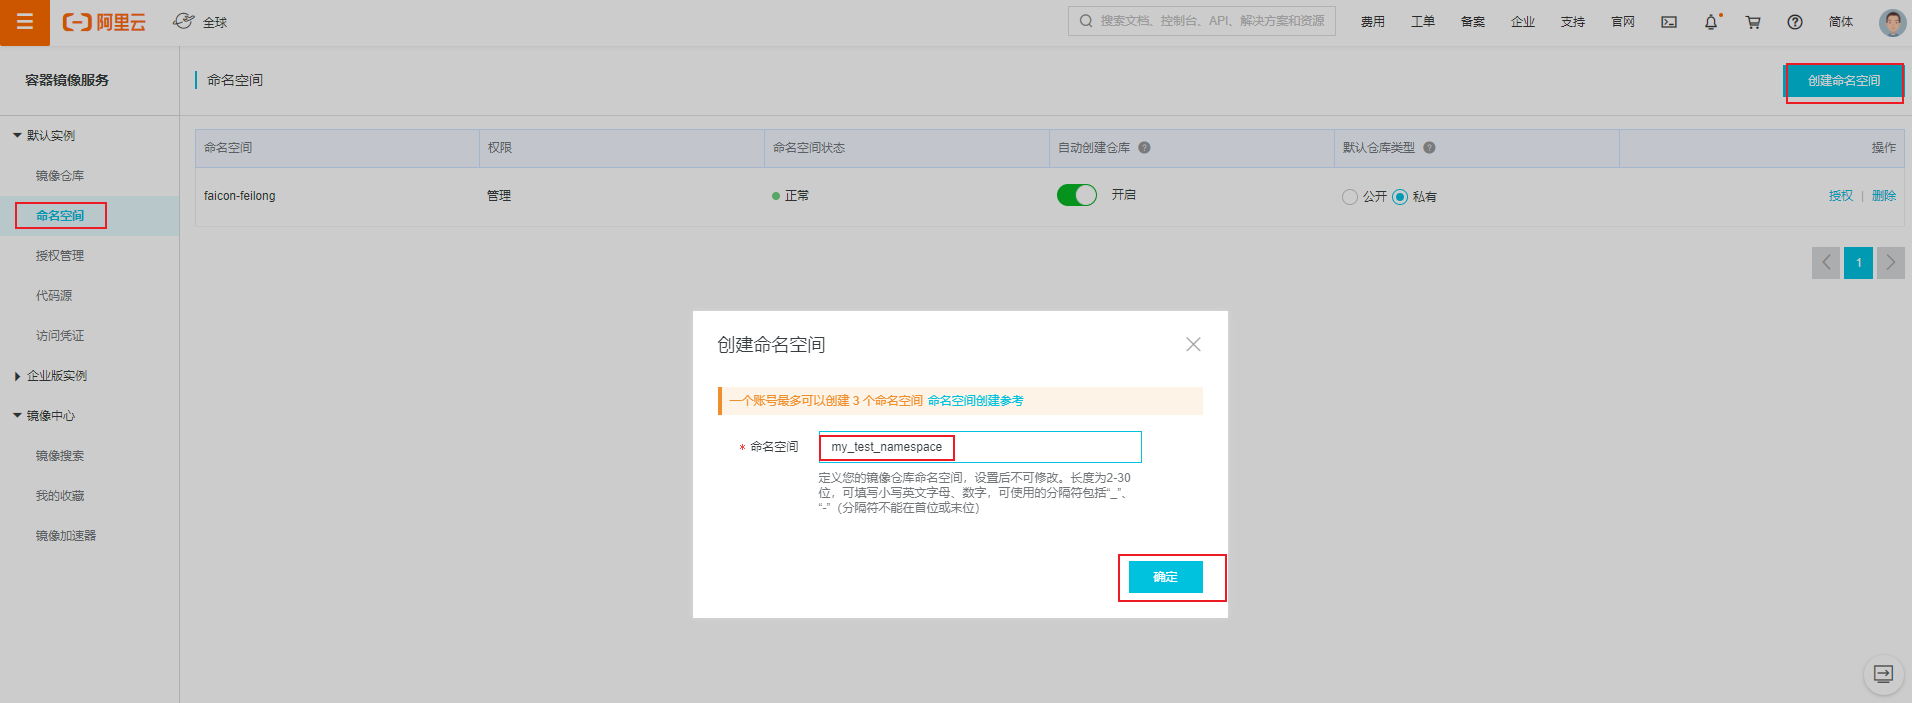The image size is (1912, 703).
Task: Launch Cloud Shell terminal icon
Action: coord(1669,22)
